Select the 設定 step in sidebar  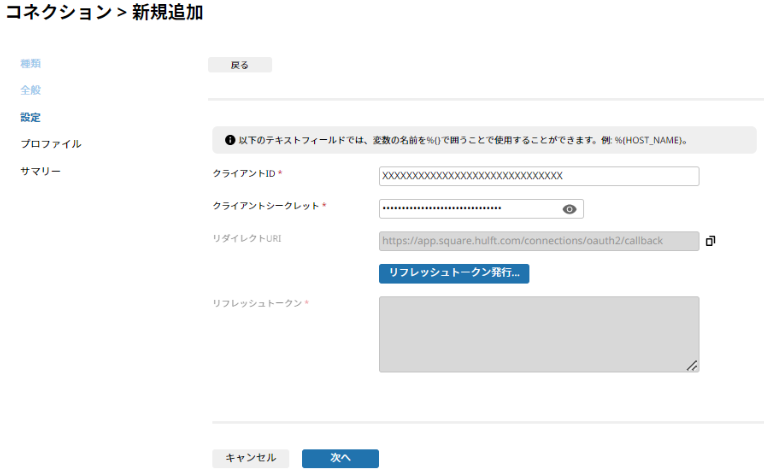[30, 117]
